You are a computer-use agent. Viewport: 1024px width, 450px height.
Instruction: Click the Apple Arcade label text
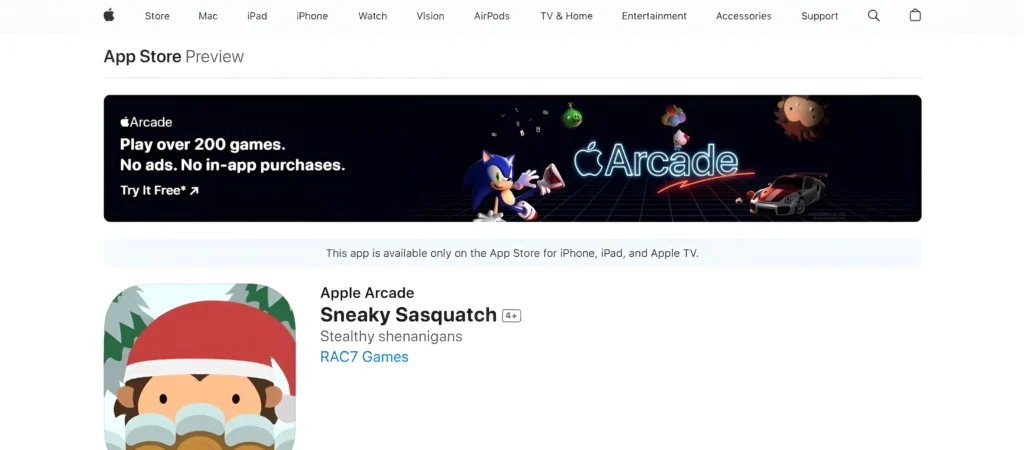(x=367, y=293)
